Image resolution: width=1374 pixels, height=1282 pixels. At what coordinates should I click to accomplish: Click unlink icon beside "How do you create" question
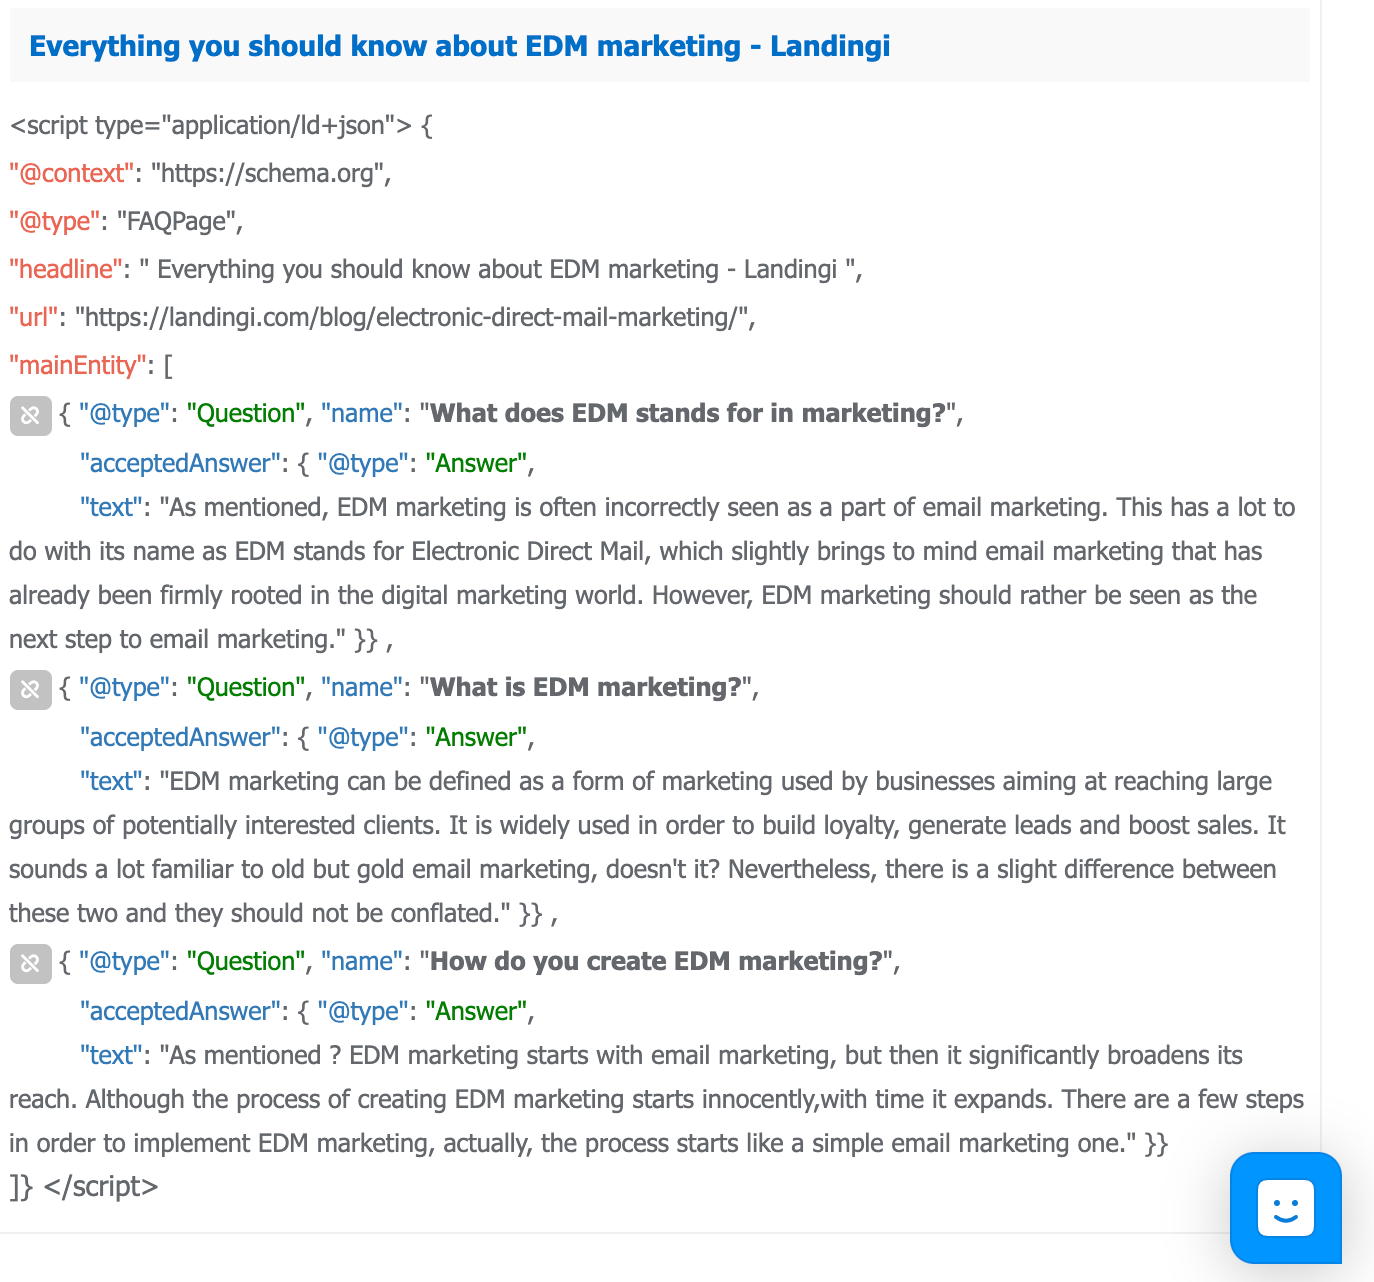[31, 963]
